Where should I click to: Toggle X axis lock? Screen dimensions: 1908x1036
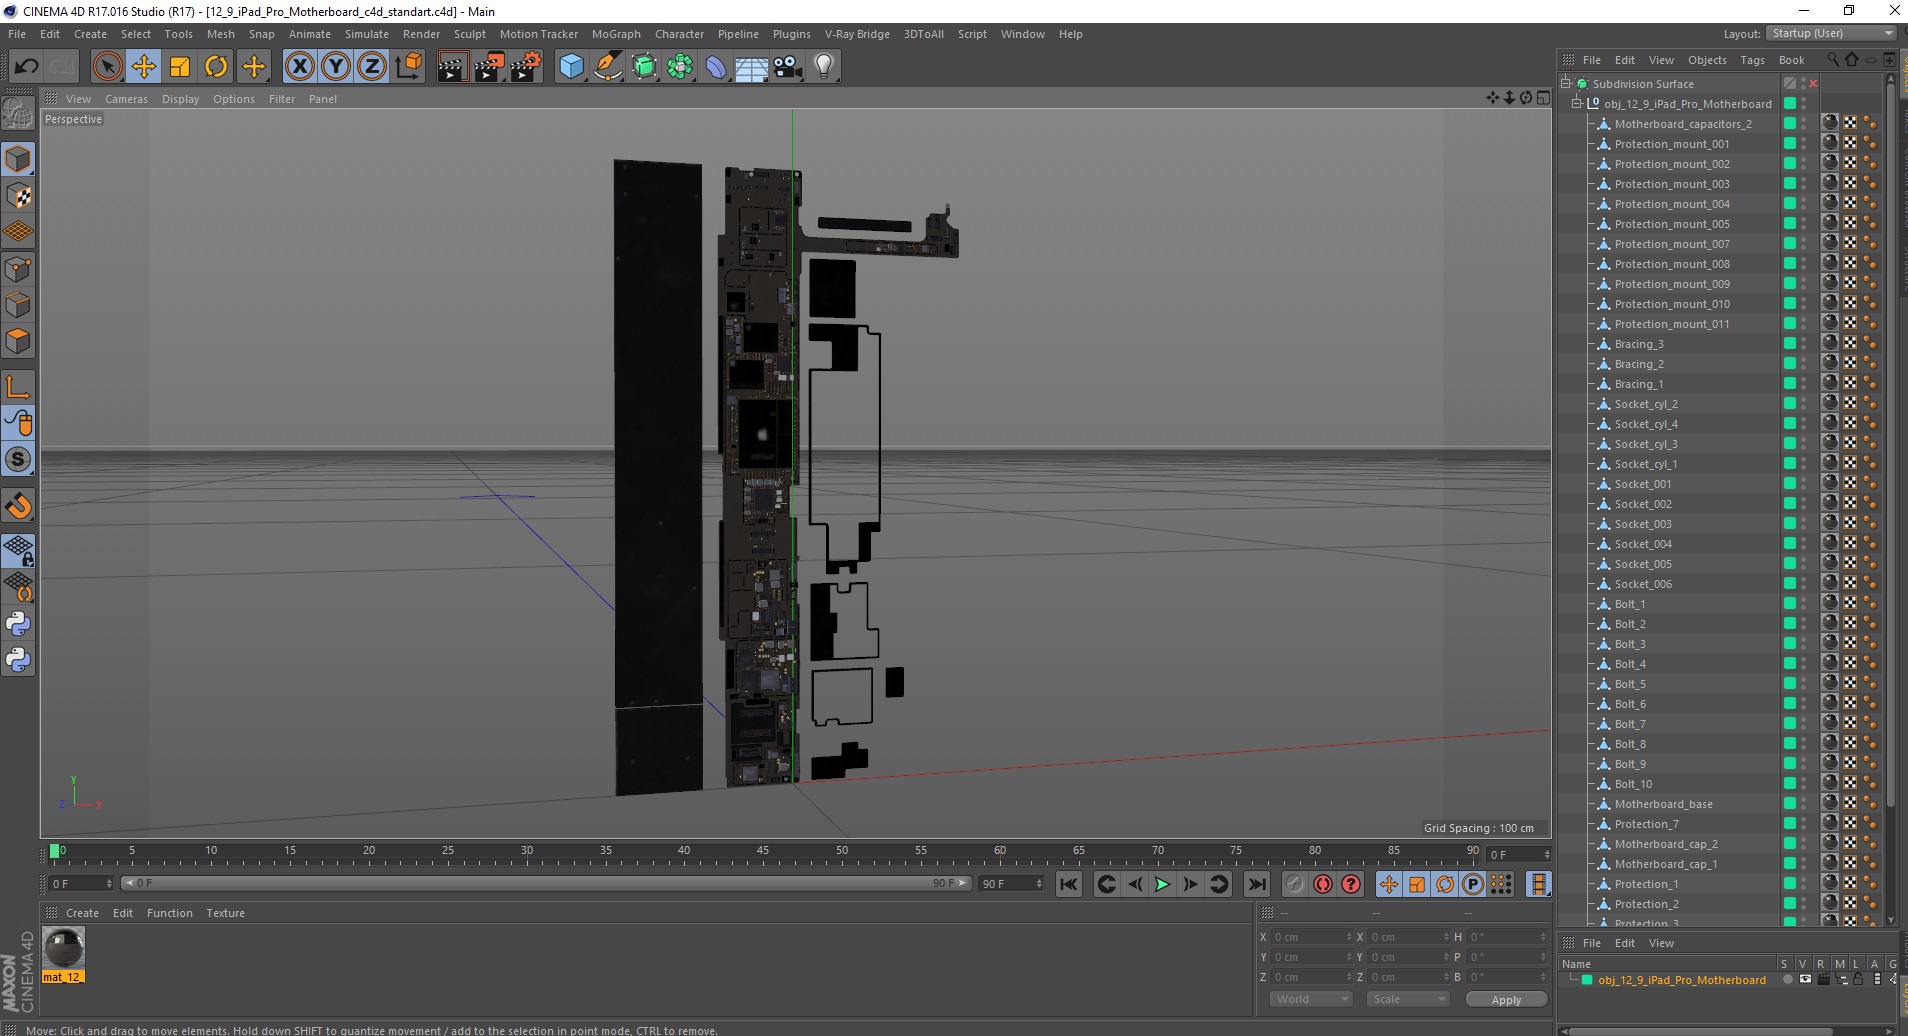pyautogui.click(x=299, y=67)
